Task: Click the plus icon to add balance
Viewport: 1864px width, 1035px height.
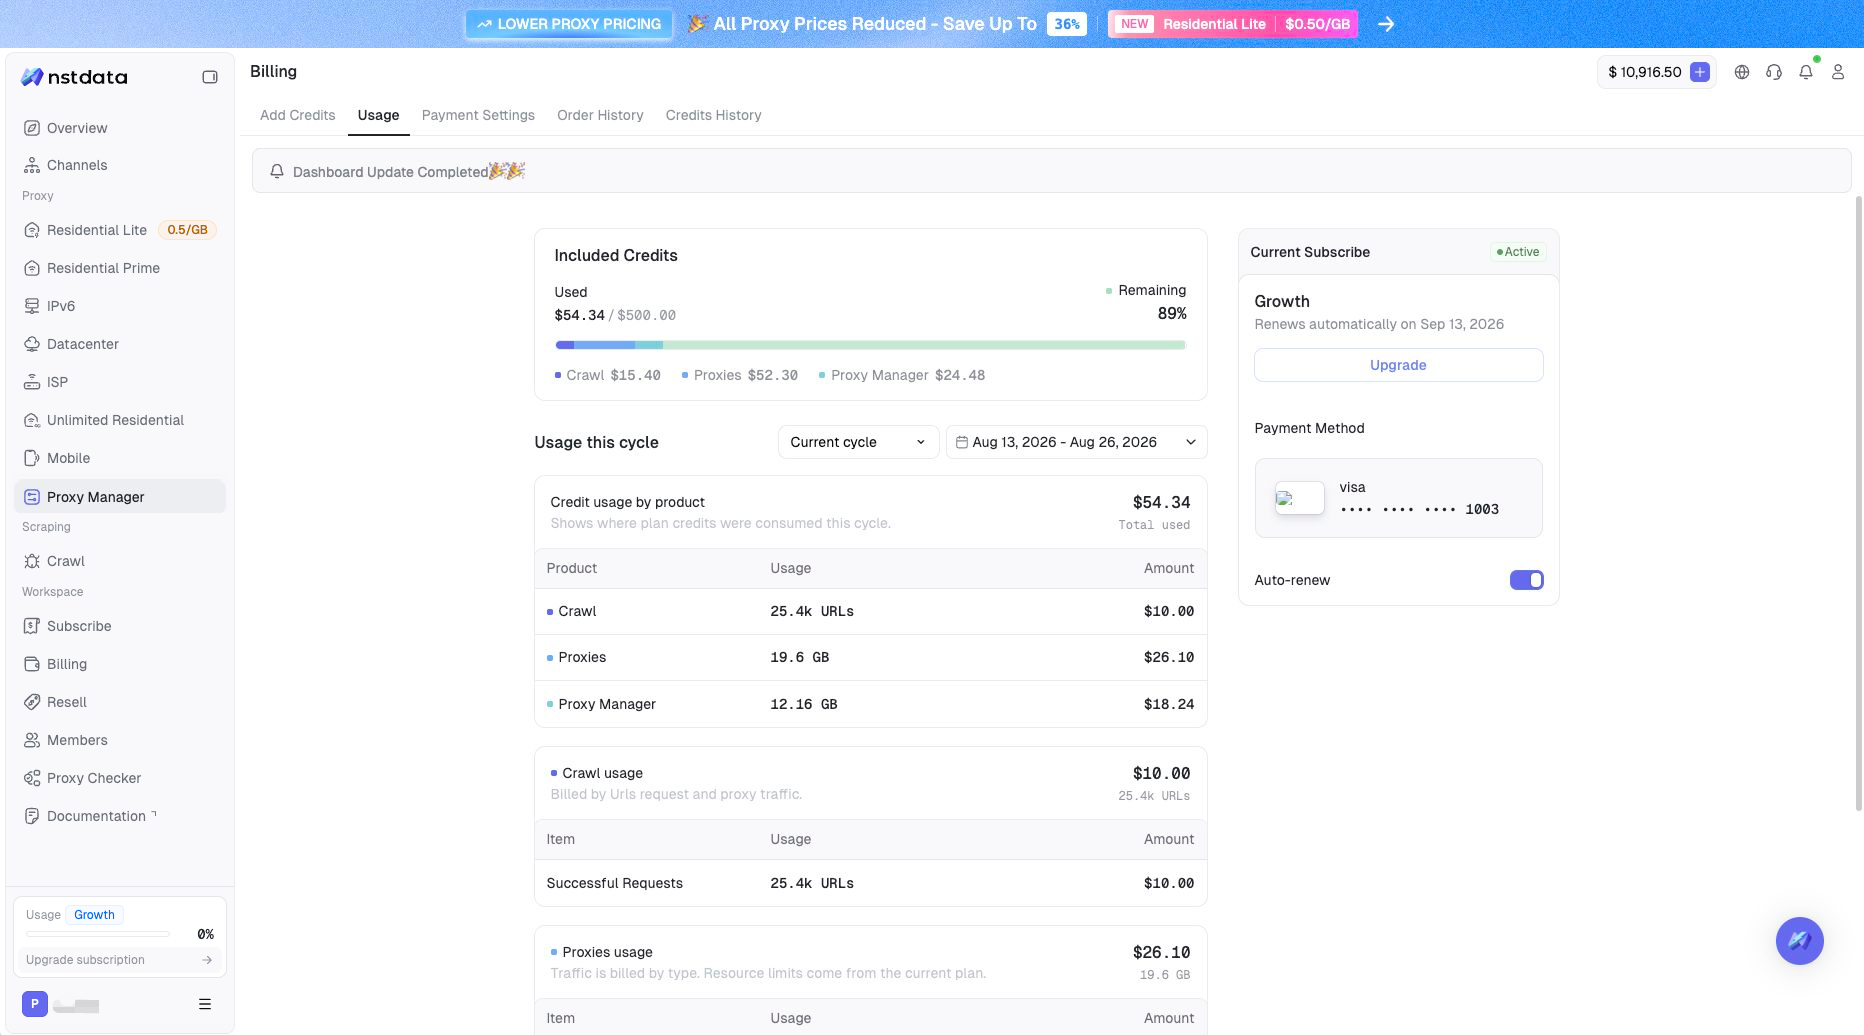Action: 1699,72
